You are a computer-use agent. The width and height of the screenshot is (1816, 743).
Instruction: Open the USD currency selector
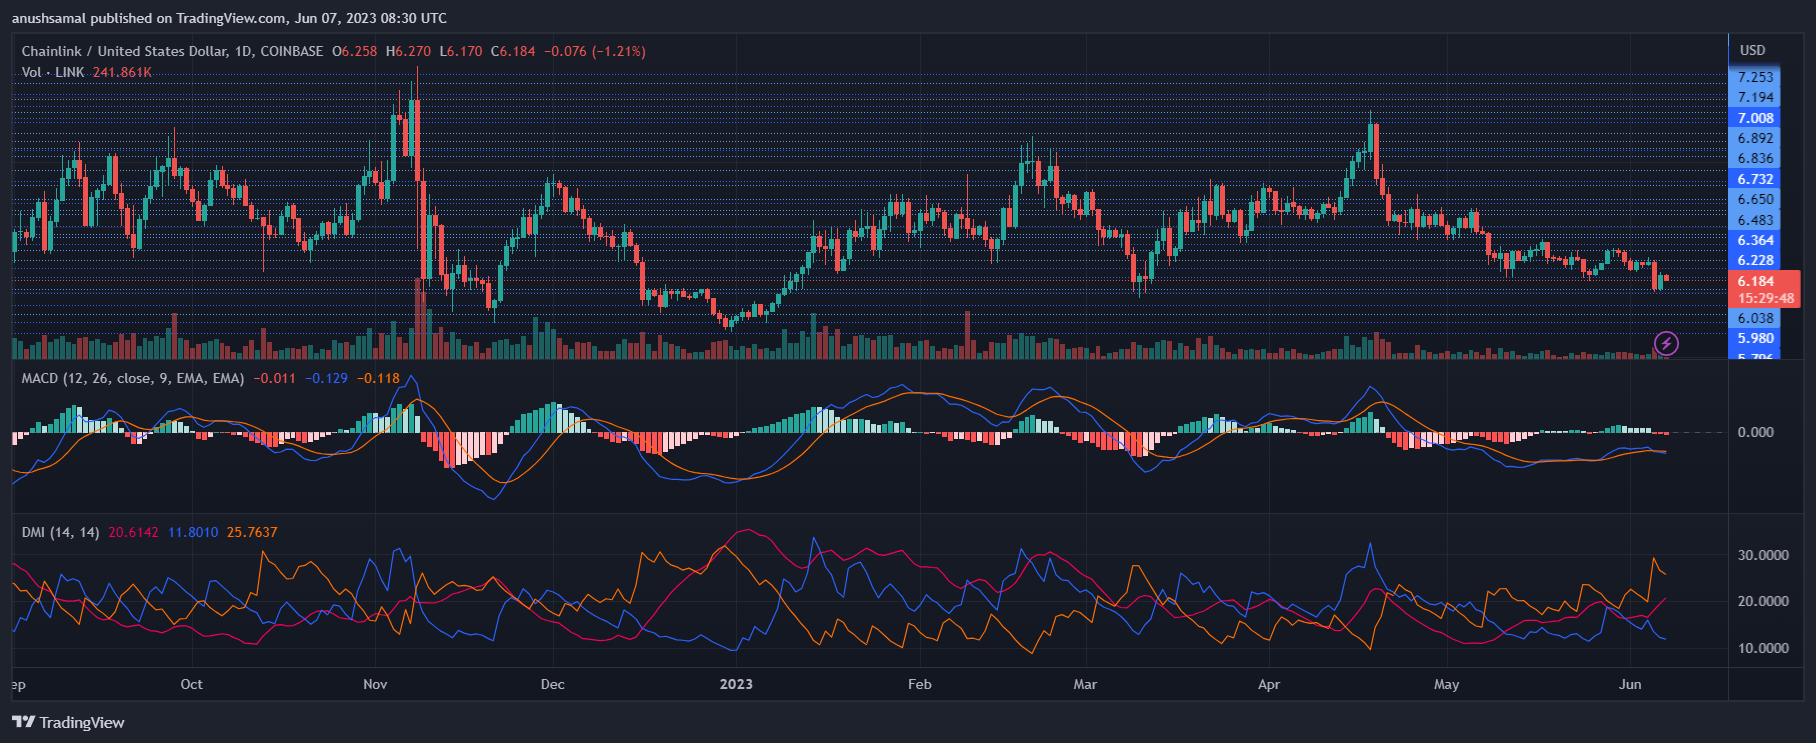(x=1752, y=50)
